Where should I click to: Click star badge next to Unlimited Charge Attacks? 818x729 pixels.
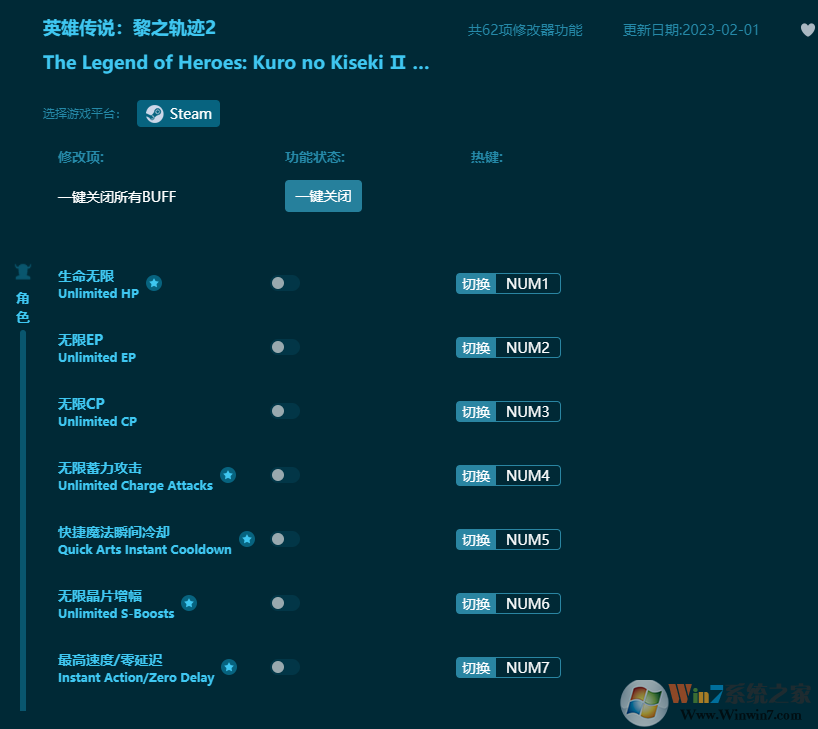228,475
